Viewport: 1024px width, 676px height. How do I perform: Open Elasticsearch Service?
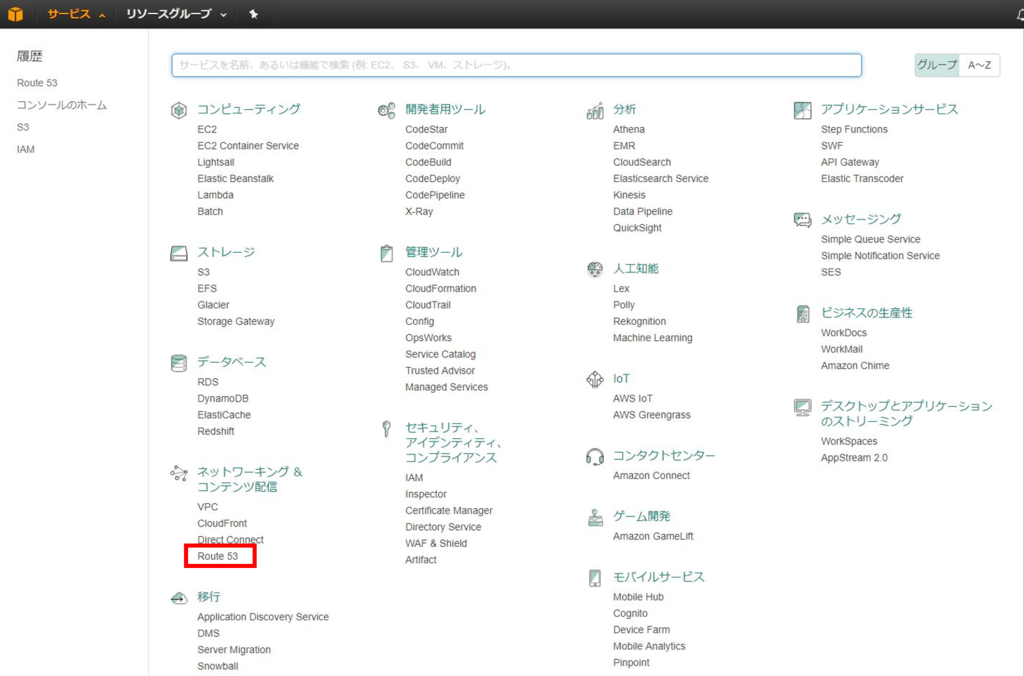click(x=661, y=178)
